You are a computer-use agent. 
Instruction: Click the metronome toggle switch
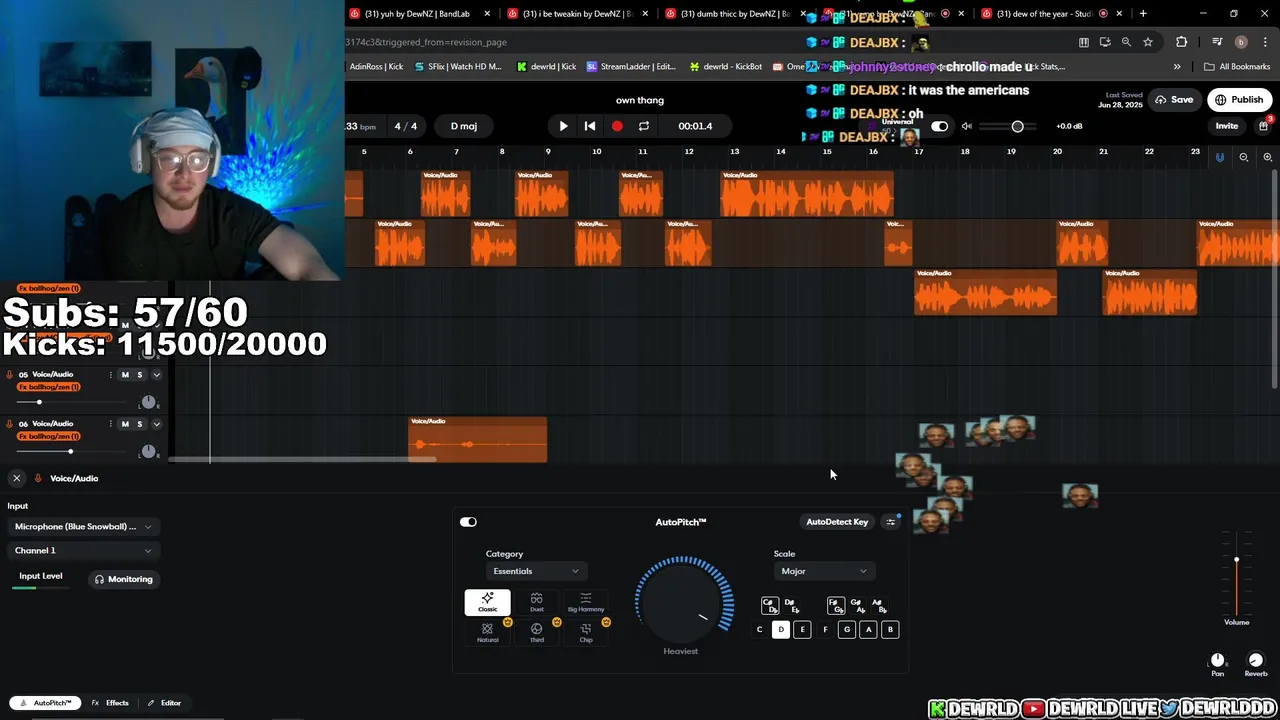939,126
